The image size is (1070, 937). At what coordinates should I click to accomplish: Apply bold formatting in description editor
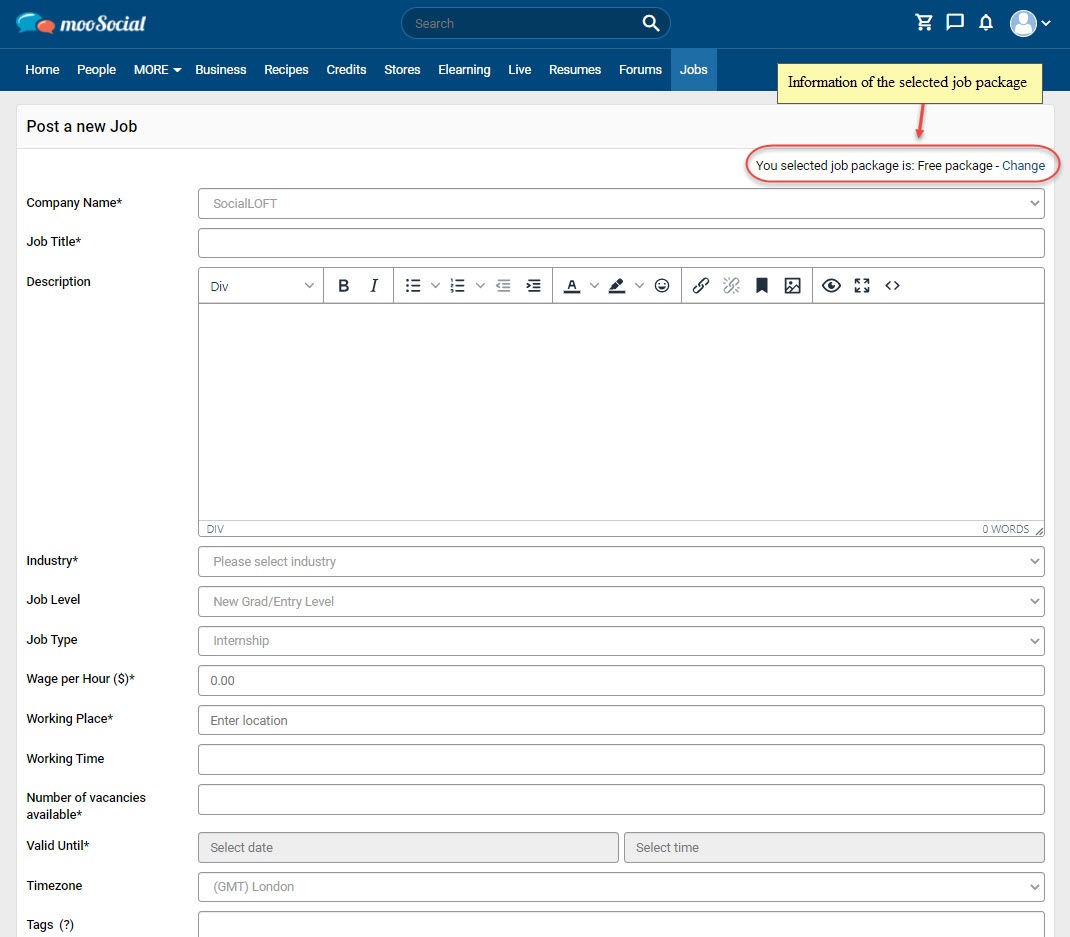(344, 286)
